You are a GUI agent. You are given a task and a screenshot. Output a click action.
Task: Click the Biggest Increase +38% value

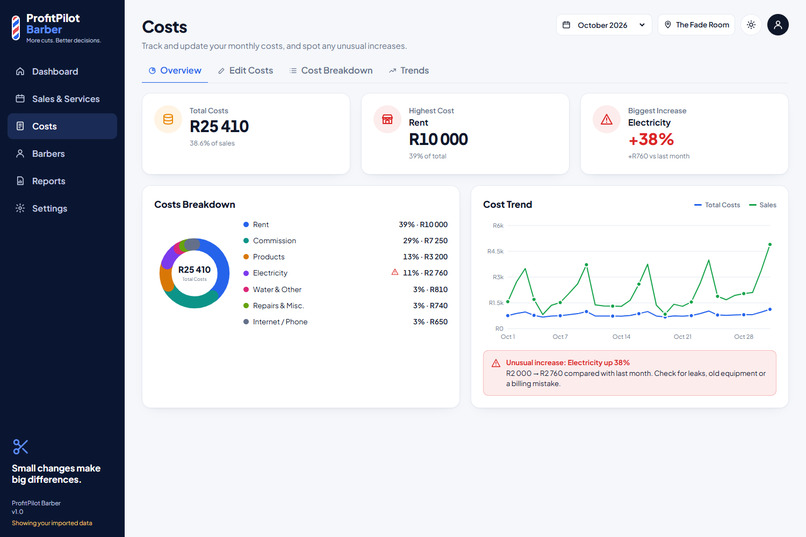[651, 139]
